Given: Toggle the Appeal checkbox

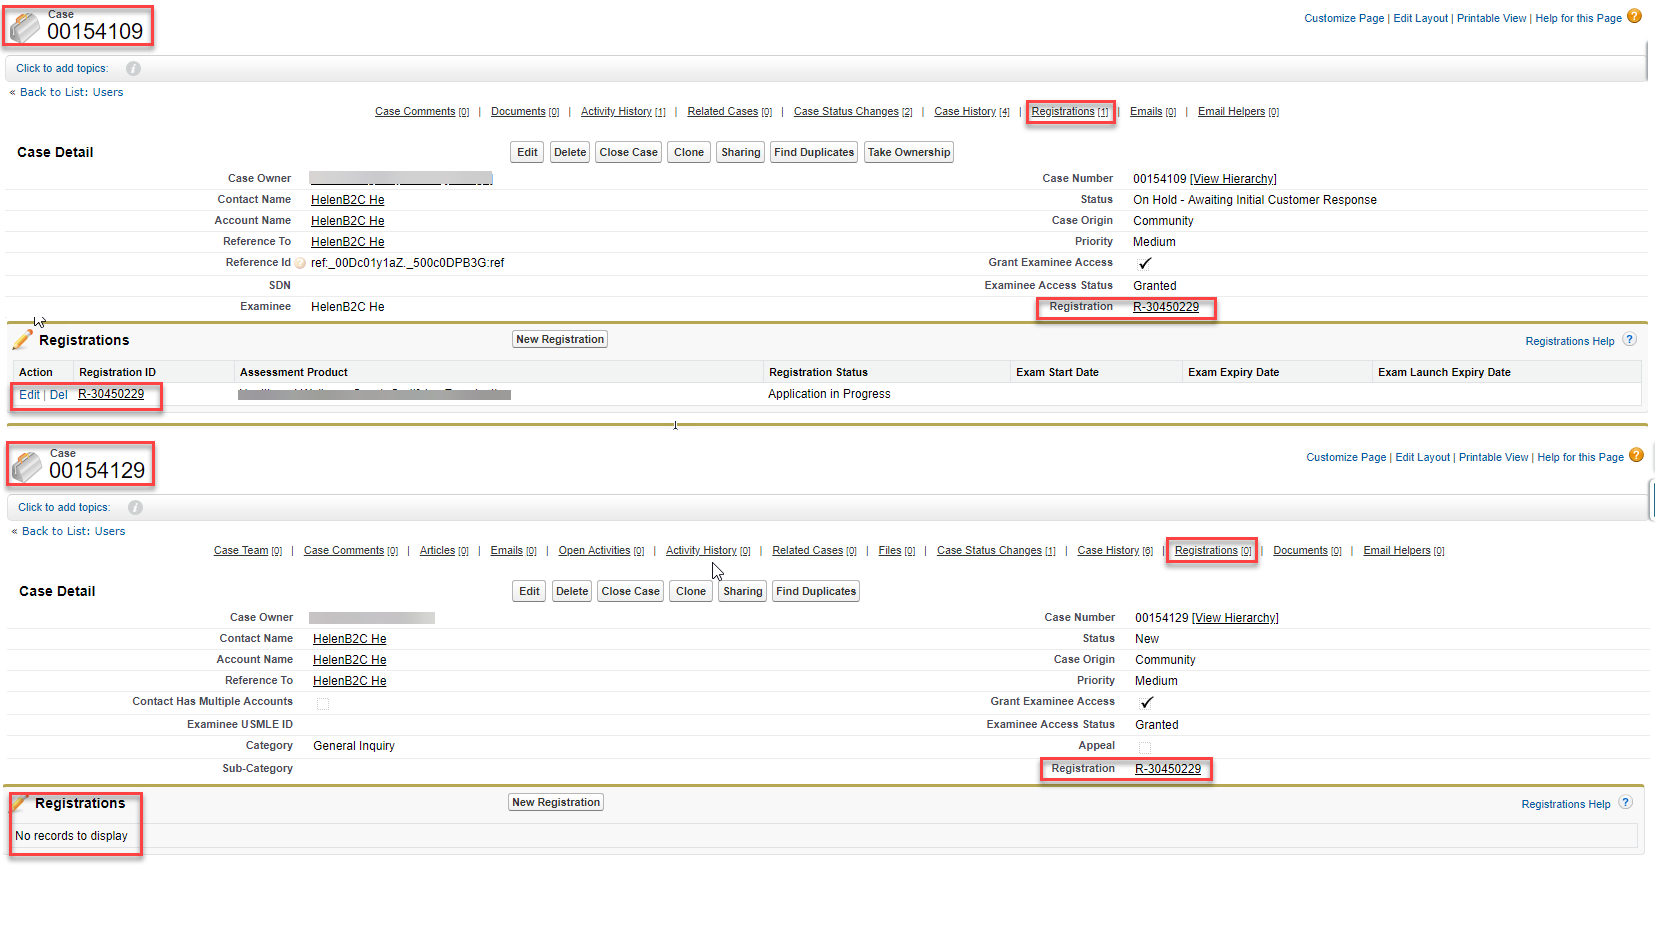Looking at the screenshot, I should point(1145,748).
